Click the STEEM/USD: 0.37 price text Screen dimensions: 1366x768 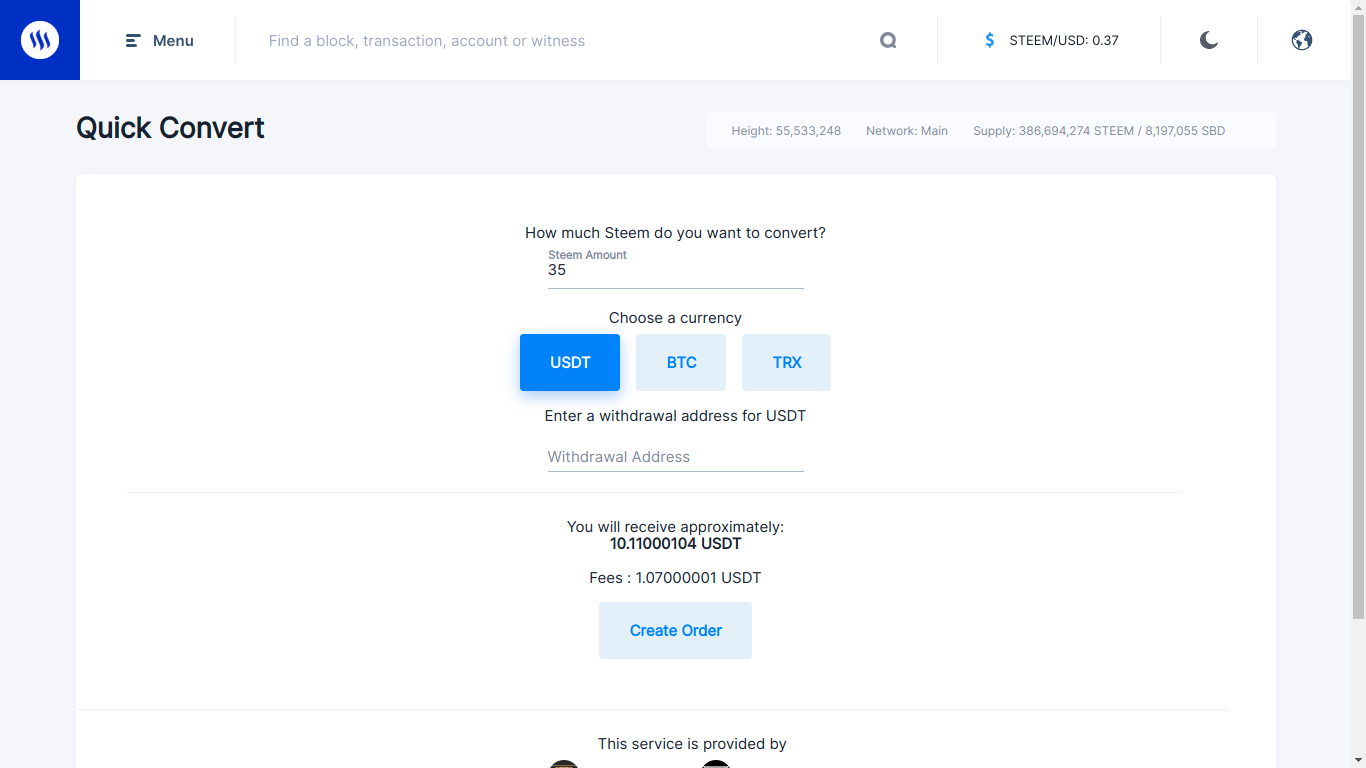(x=1064, y=41)
